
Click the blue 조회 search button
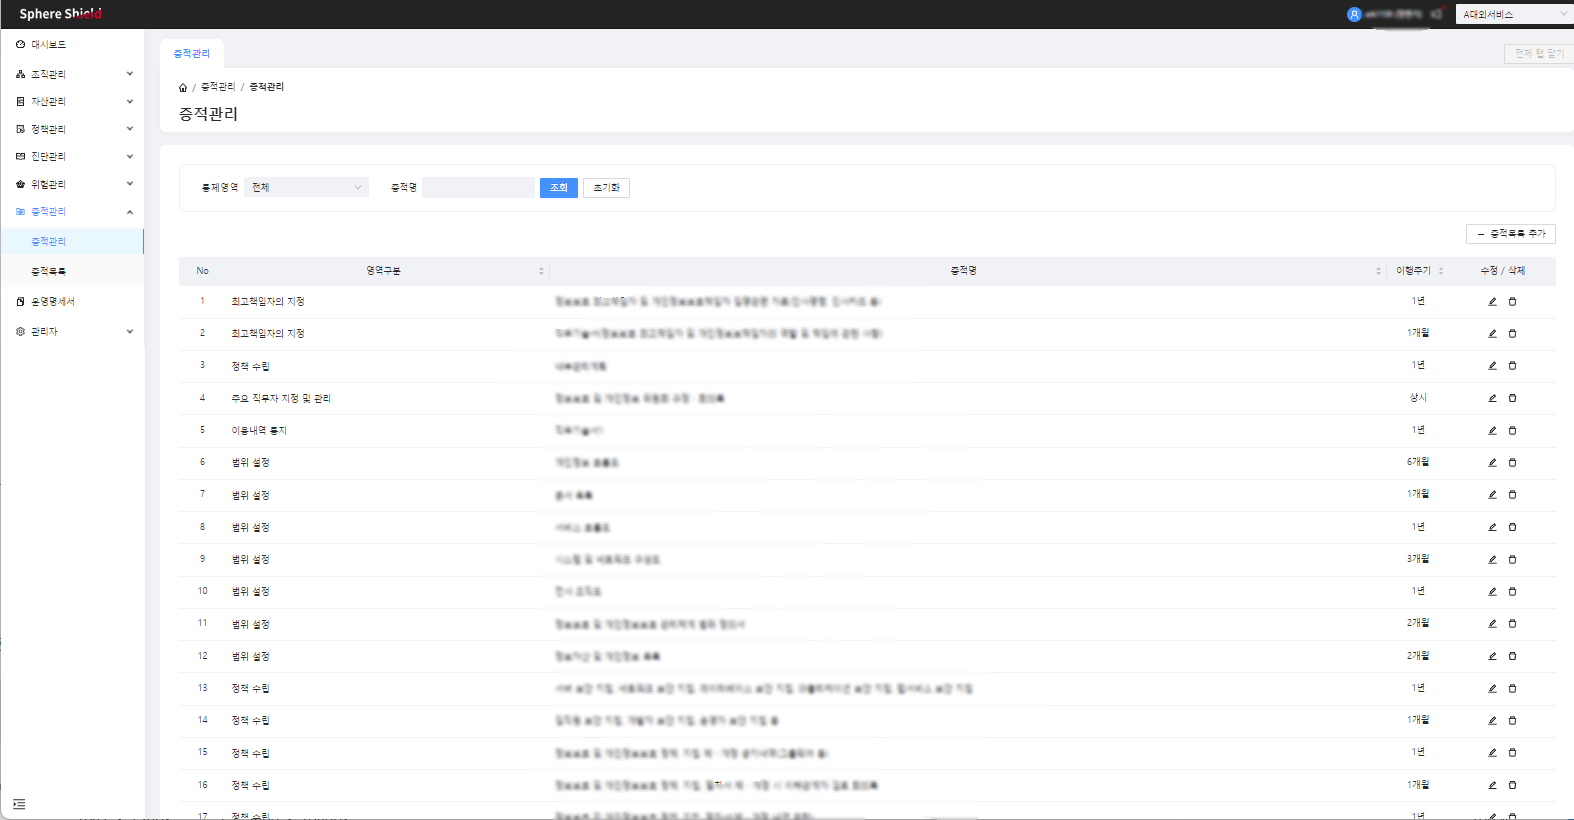(x=558, y=188)
